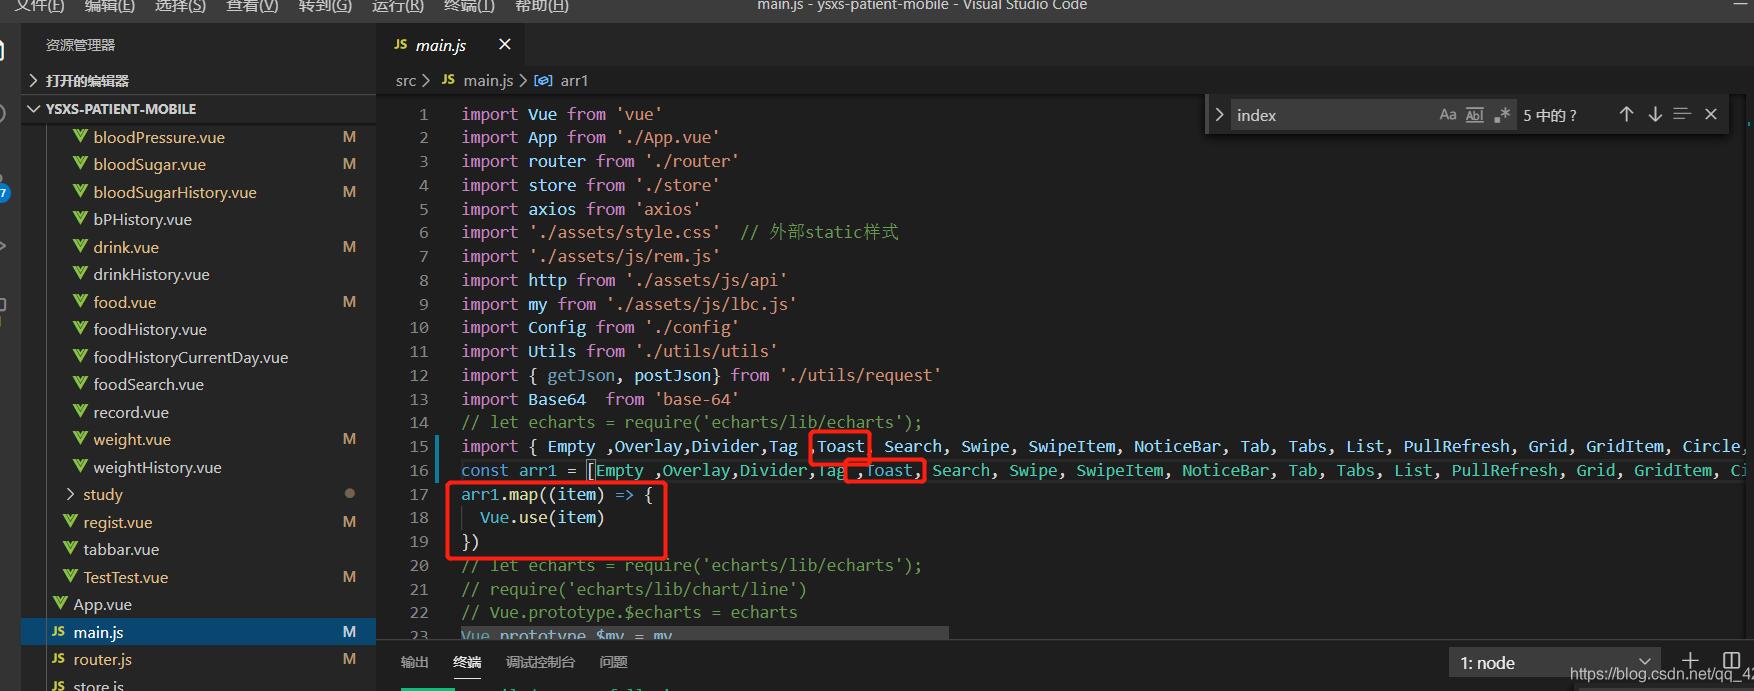1754x691 pixels.
Task: Enable regular expression search toggle
Action: tap(1501, 115)
